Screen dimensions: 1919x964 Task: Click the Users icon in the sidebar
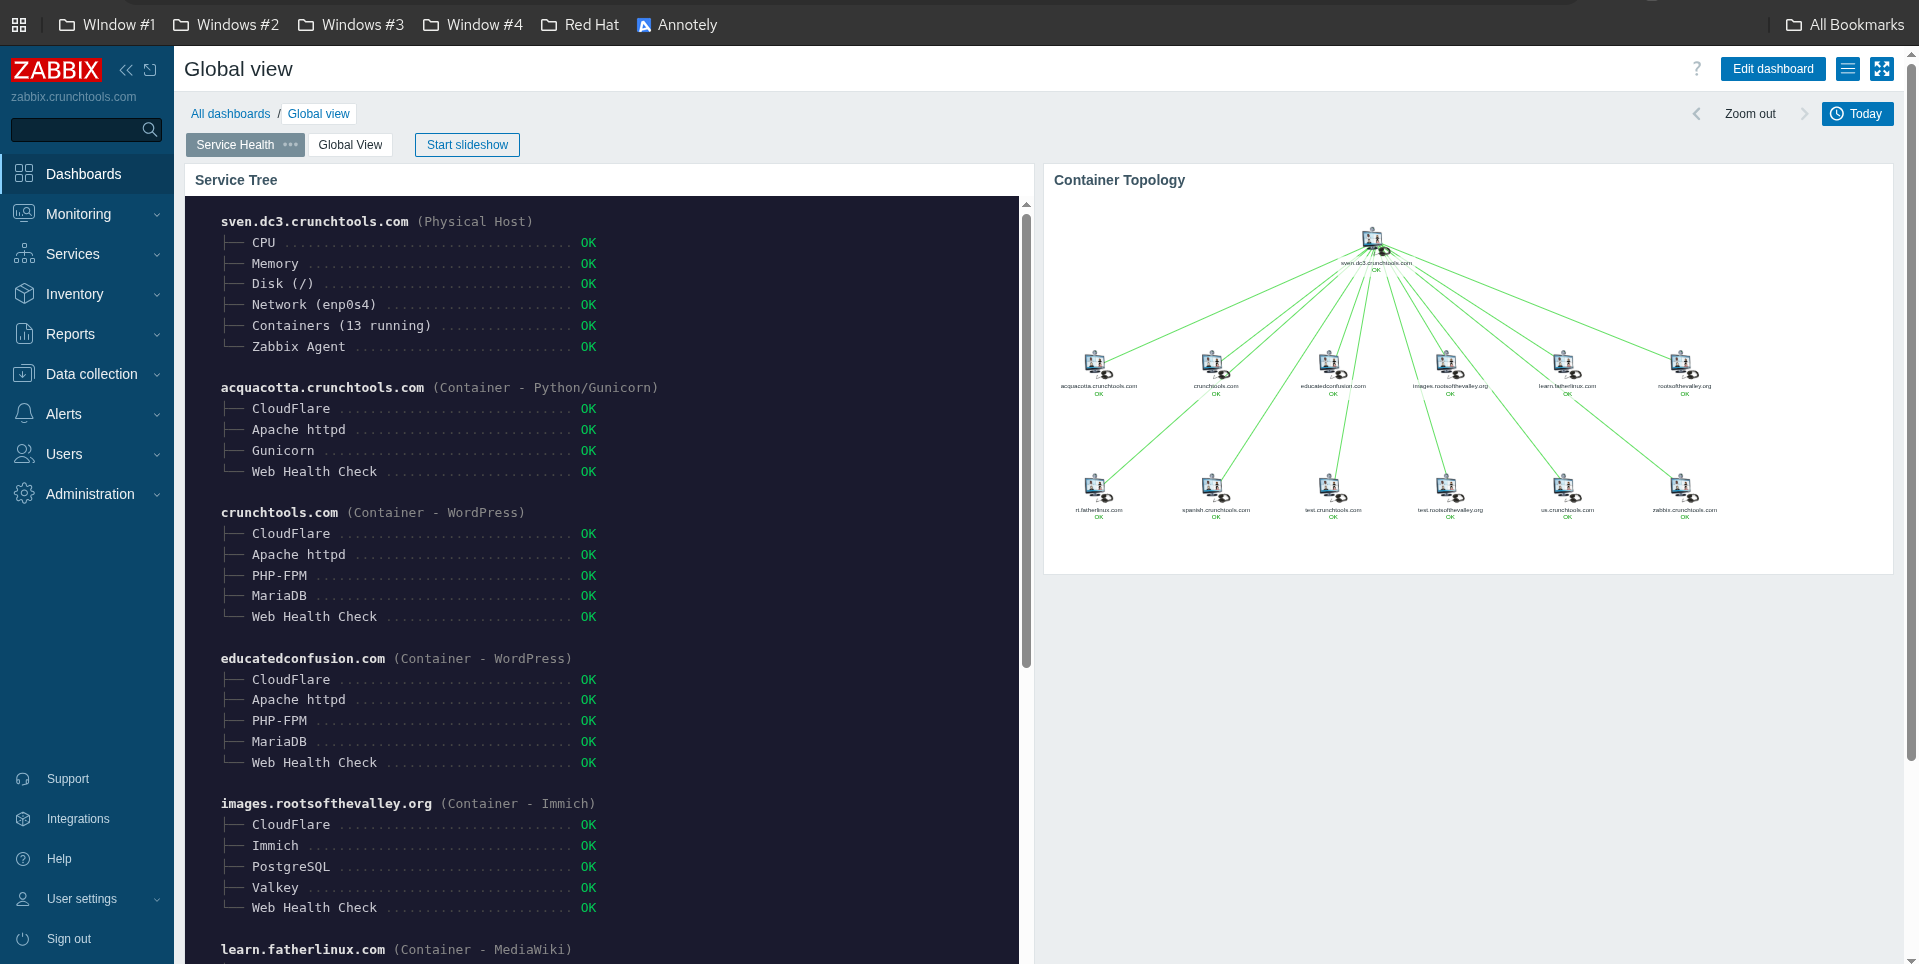pos(24,454)
